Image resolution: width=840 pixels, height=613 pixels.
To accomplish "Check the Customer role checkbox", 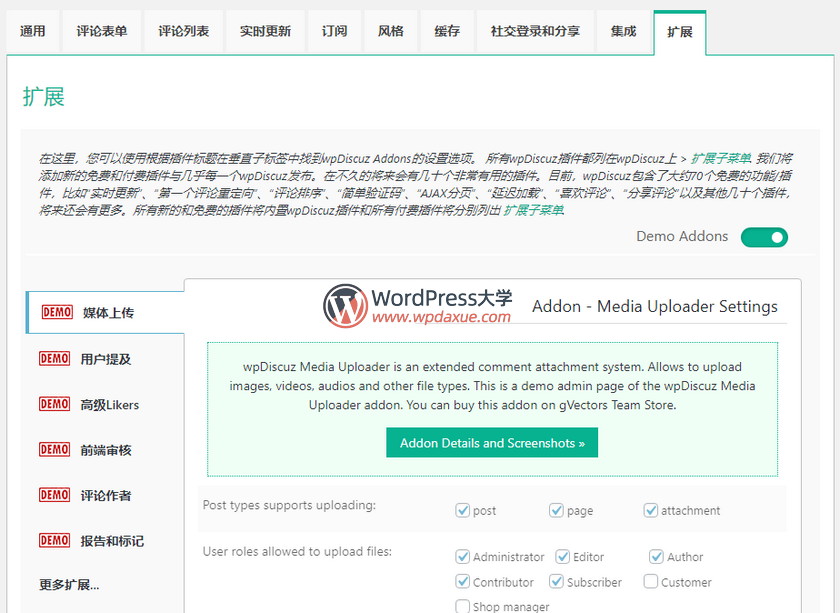I will click(x=650, y=581).
